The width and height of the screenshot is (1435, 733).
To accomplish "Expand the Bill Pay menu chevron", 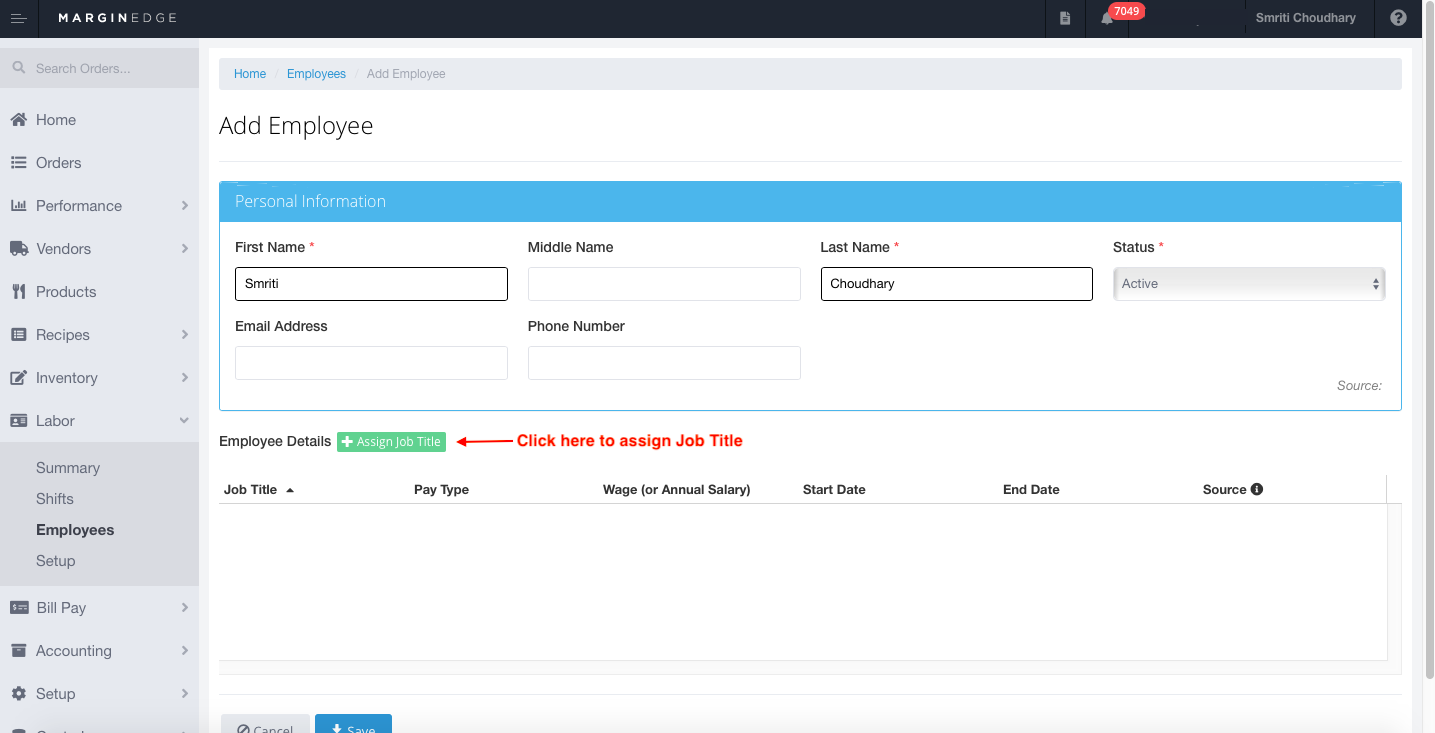I will (185, 608).
